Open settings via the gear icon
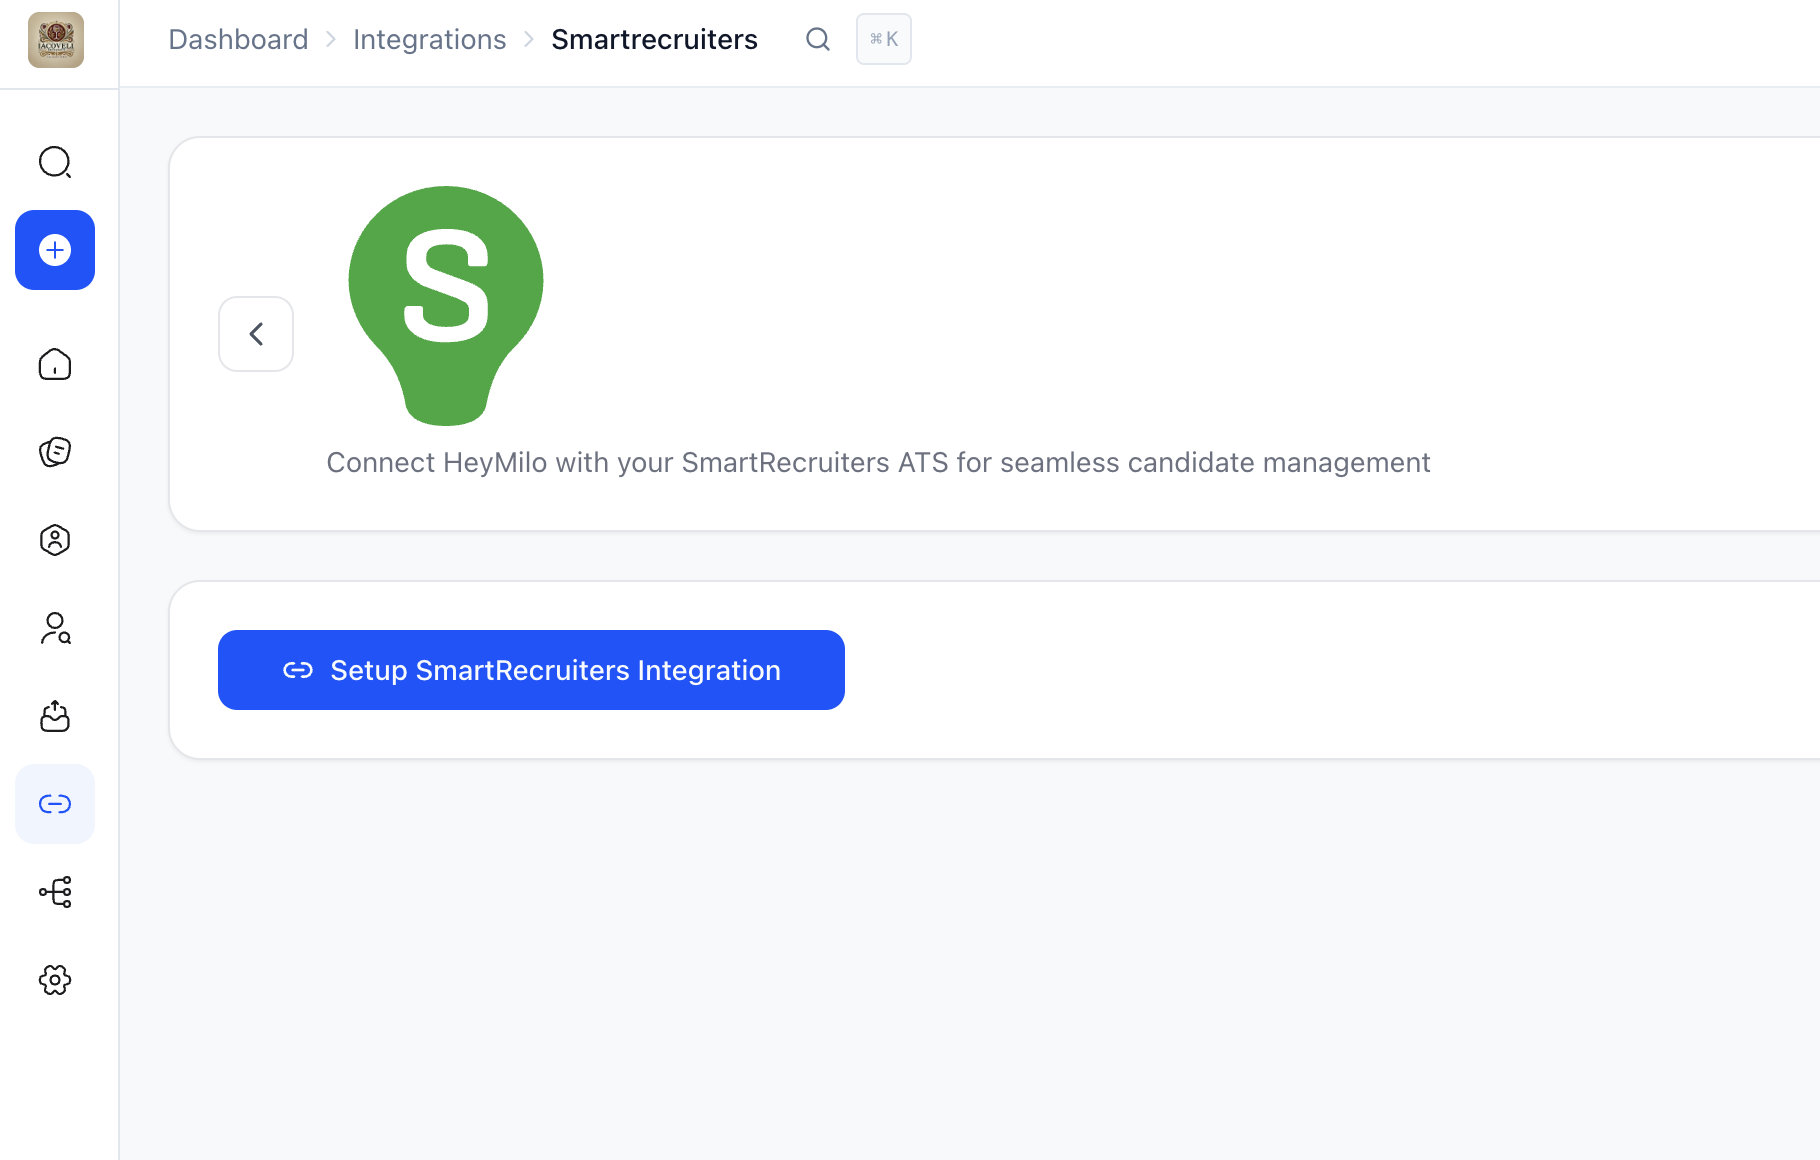This screenshot has width=1820, height=1160. pyautogui.click(x=55, y=980)
